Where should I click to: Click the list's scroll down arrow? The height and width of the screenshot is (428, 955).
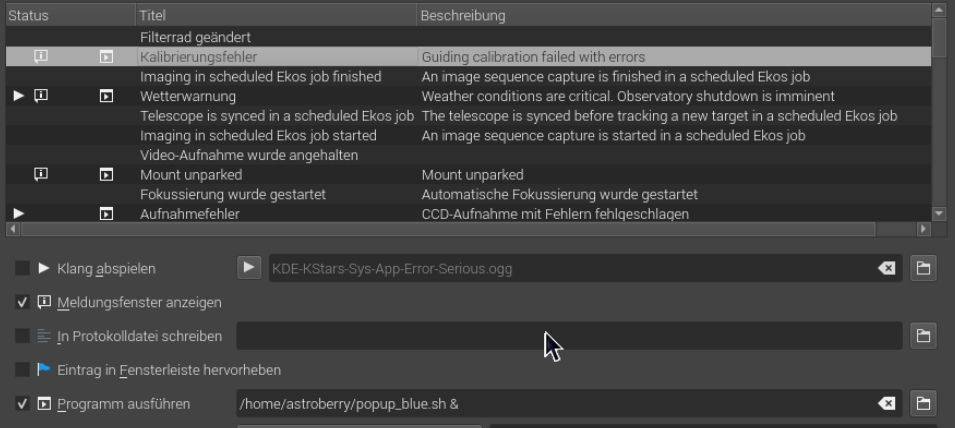tap(939, 213)
